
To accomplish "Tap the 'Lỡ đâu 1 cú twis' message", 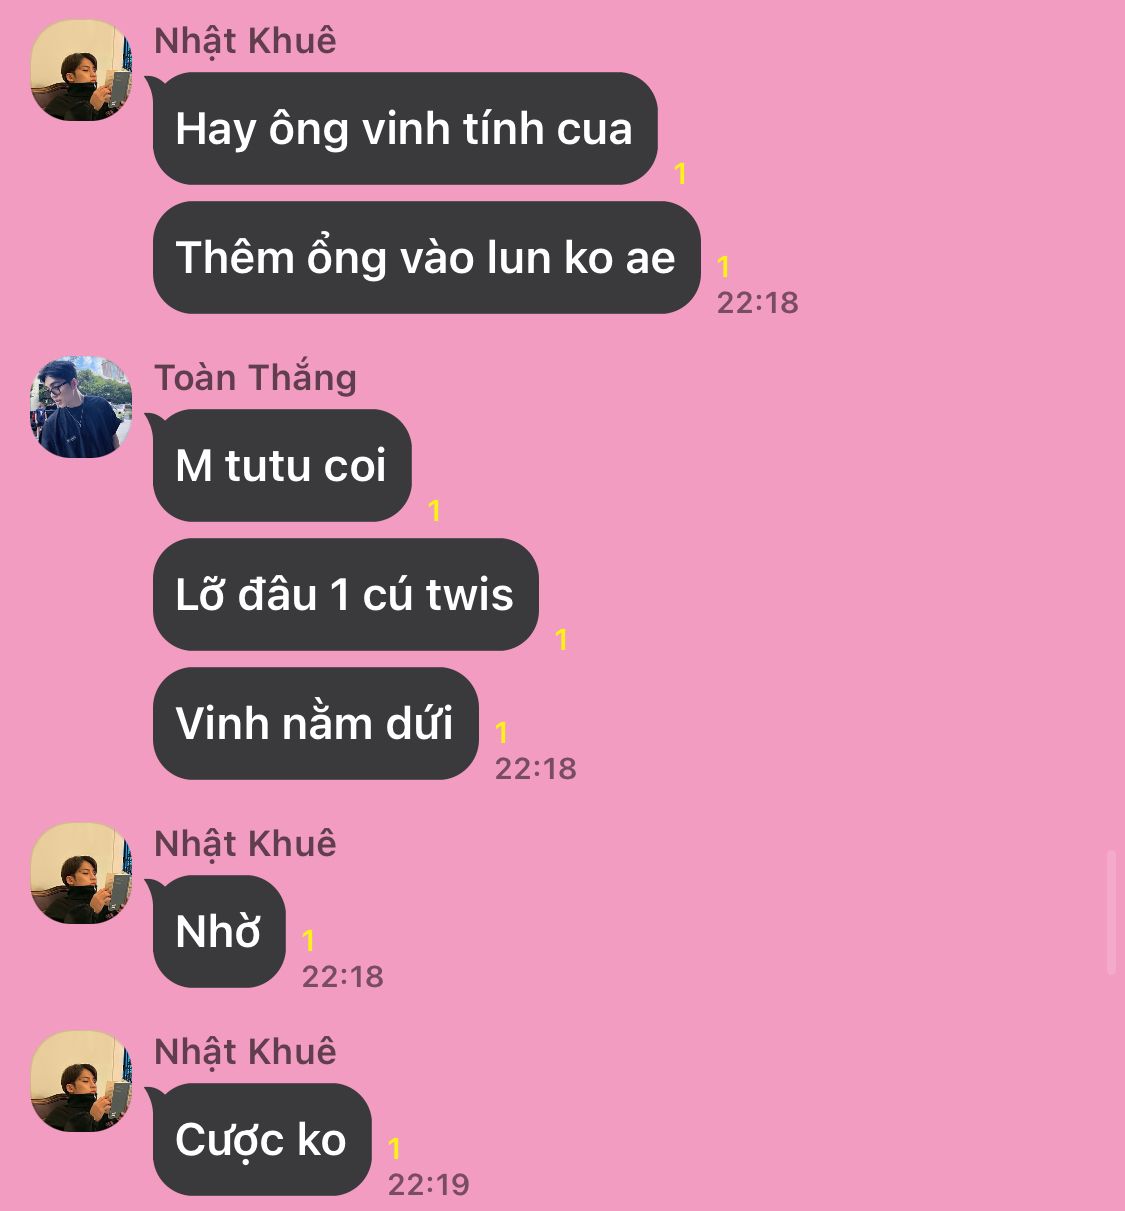I will pos(345,595).
